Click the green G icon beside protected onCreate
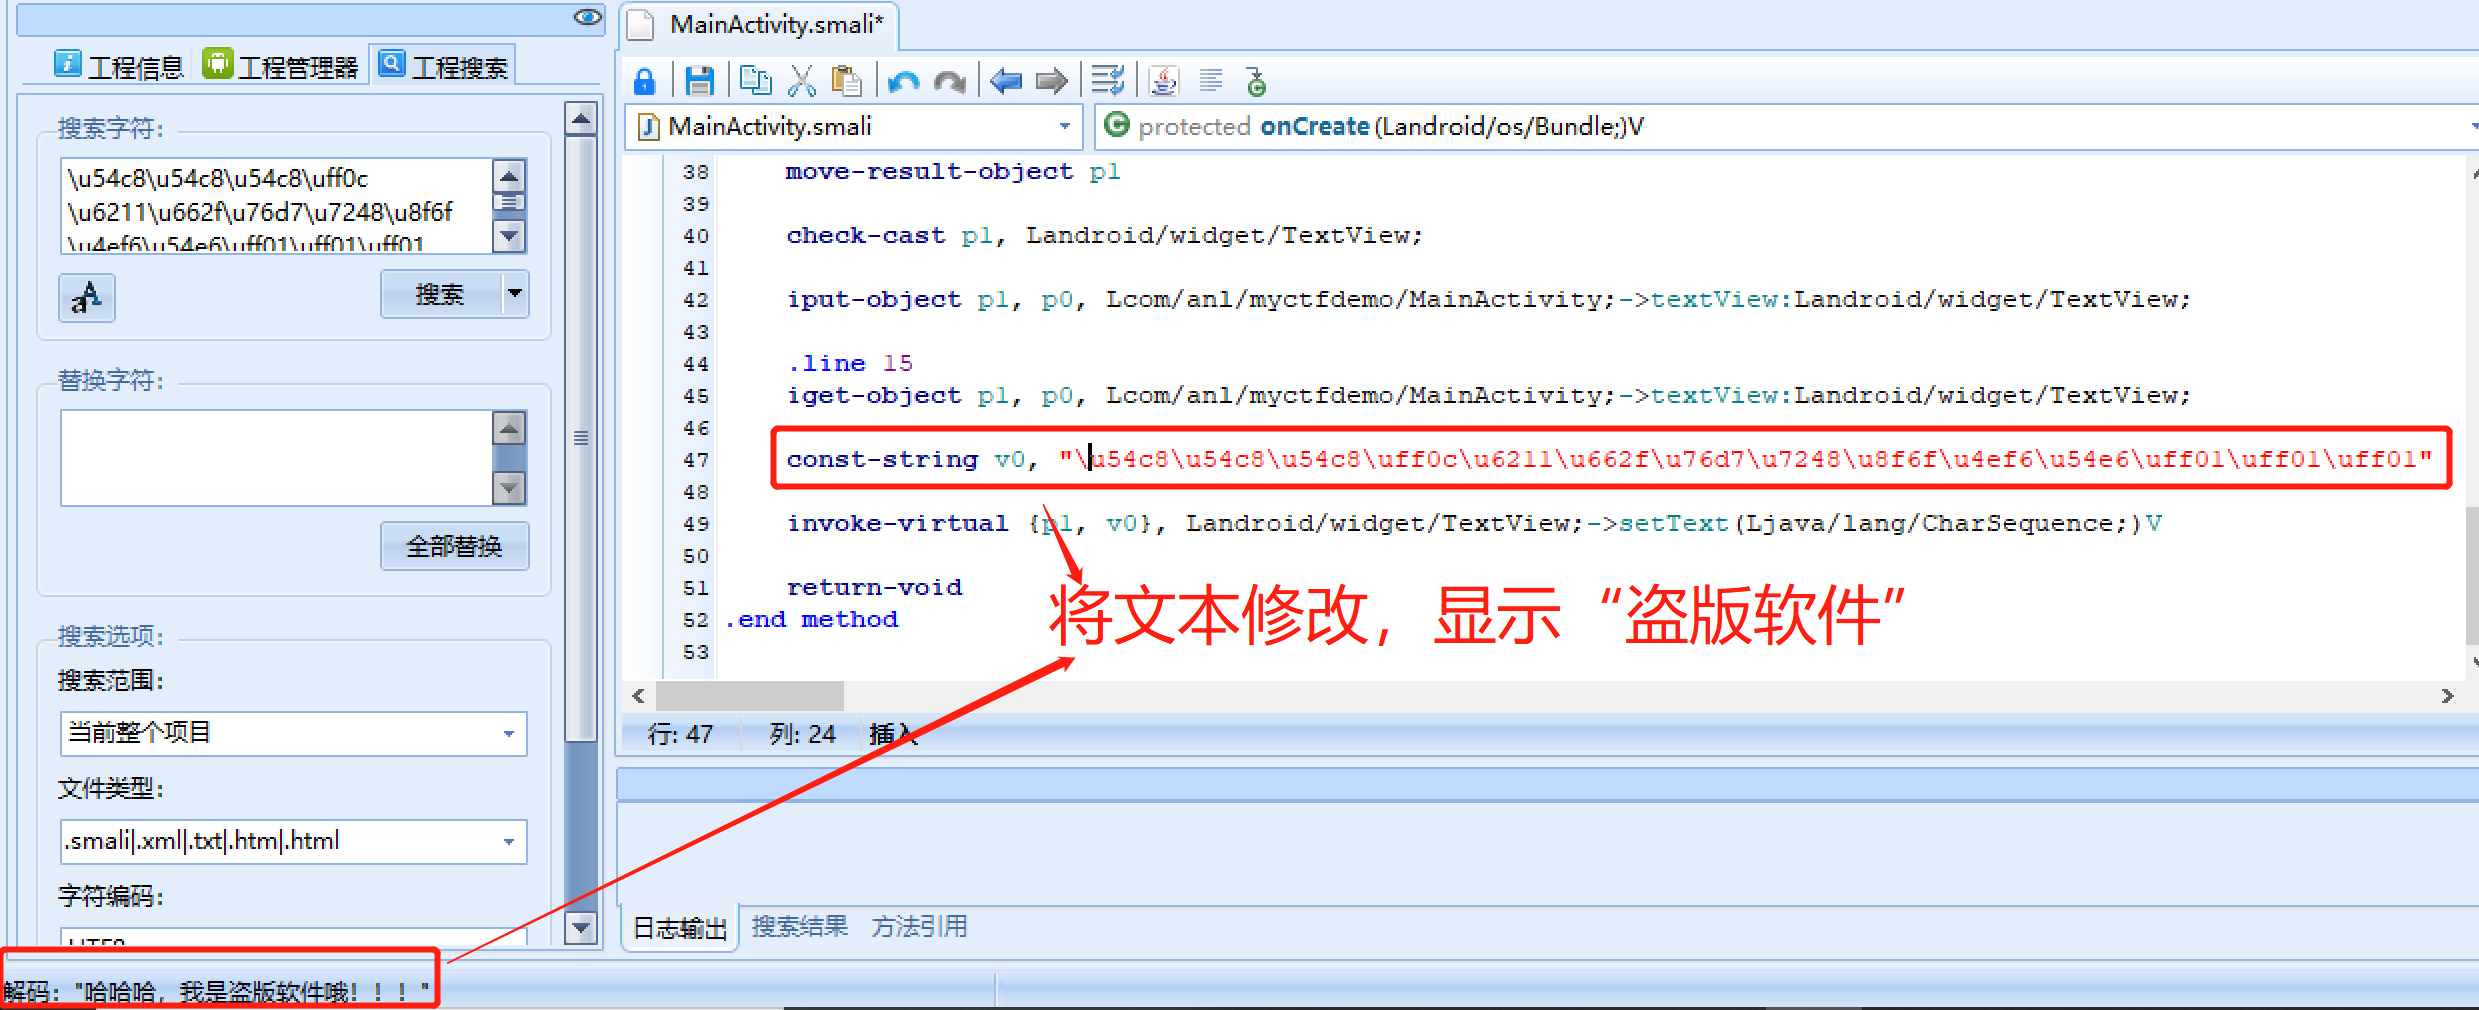Screen dimensions: 2479x1010 click(1117, 125)
